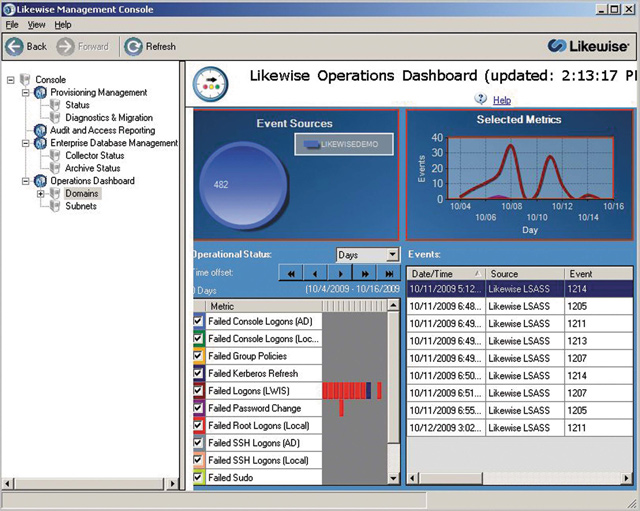
Task: Click the Metric column header
Action: point(263,306)
